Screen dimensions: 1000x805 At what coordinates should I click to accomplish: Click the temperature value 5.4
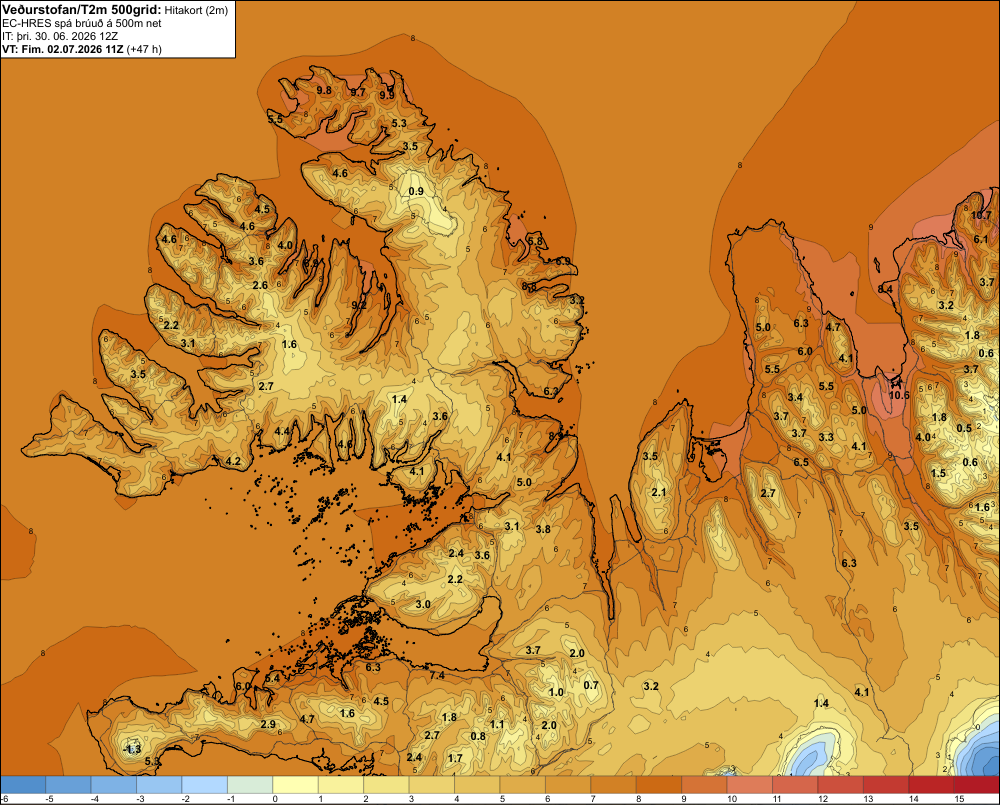point(272,678)
